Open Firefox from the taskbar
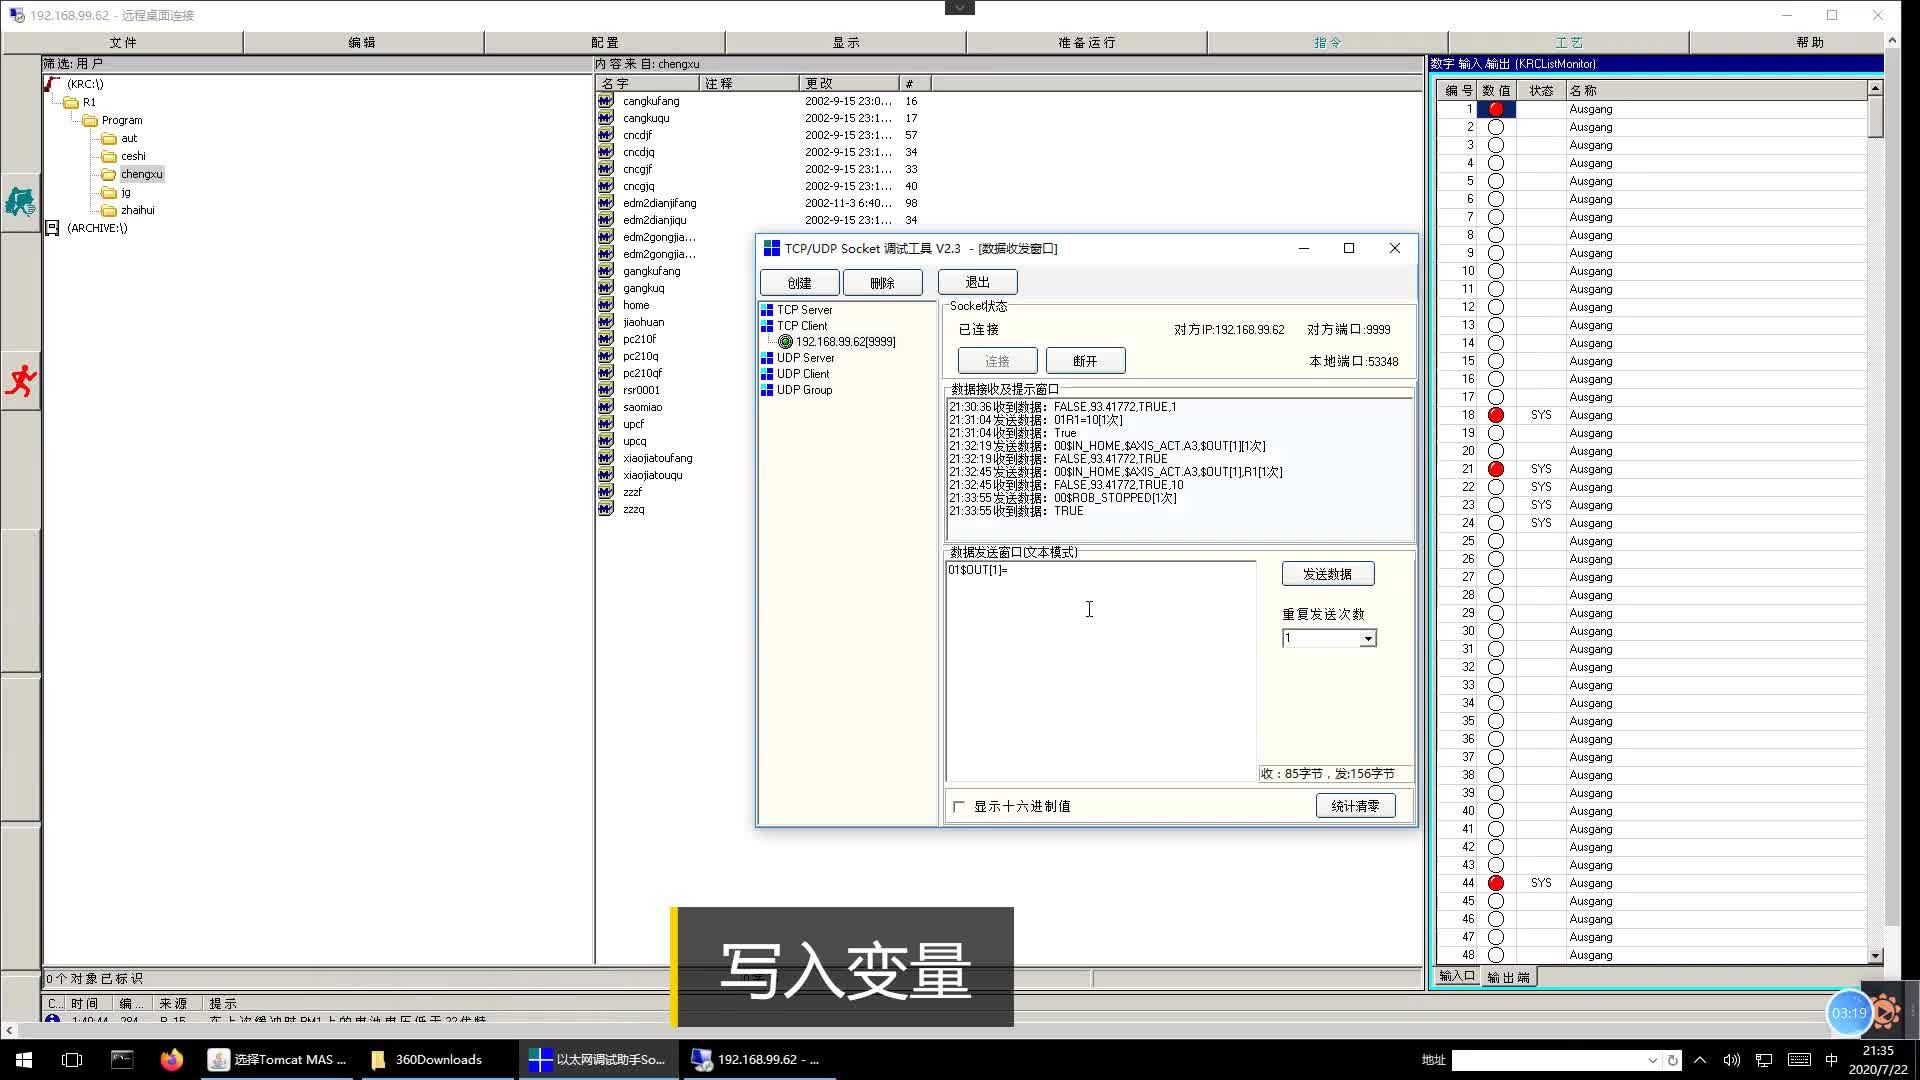This screenshot has width=1920, height=1080. [171, 1059]
